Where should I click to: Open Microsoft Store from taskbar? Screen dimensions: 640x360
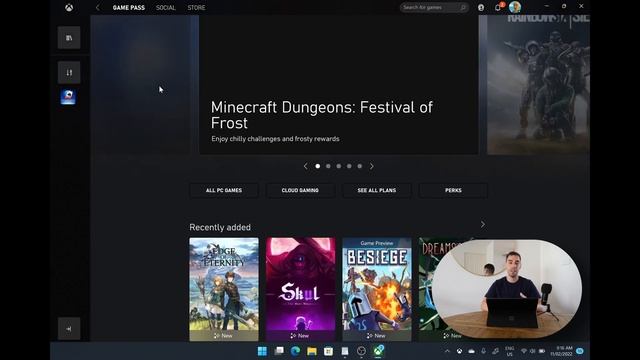[x=329, y=351]
